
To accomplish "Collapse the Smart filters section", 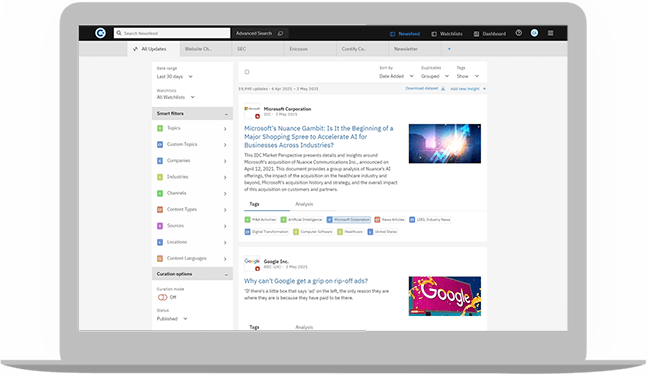I will (x=226, y=114).
